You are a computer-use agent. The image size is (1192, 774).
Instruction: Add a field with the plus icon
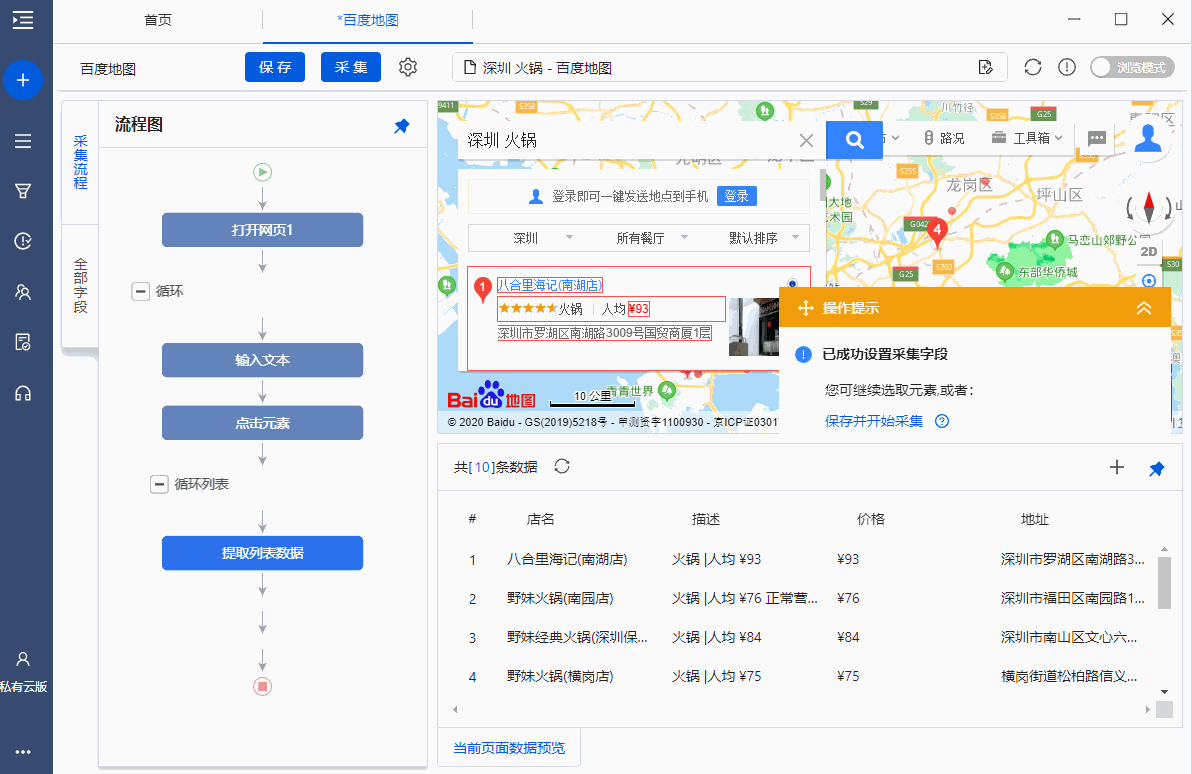tap(1117, 467)
